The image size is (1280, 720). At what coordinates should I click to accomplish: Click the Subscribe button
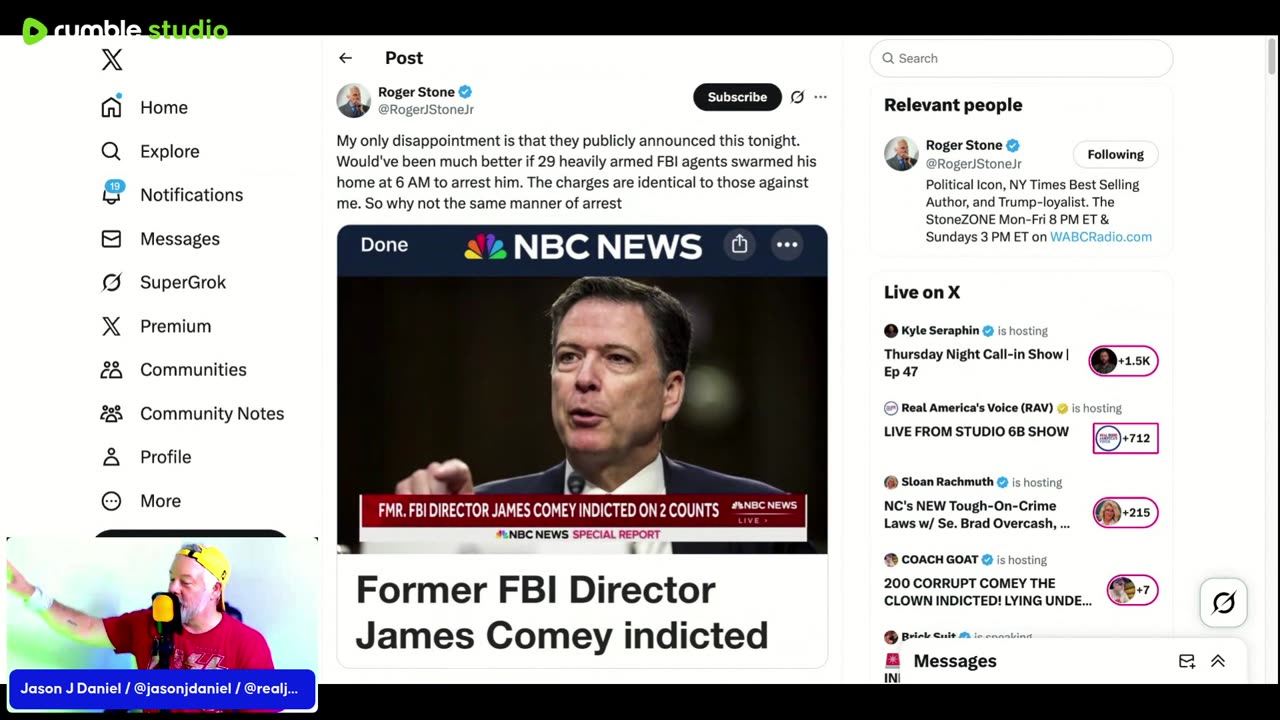coord(737,97)
